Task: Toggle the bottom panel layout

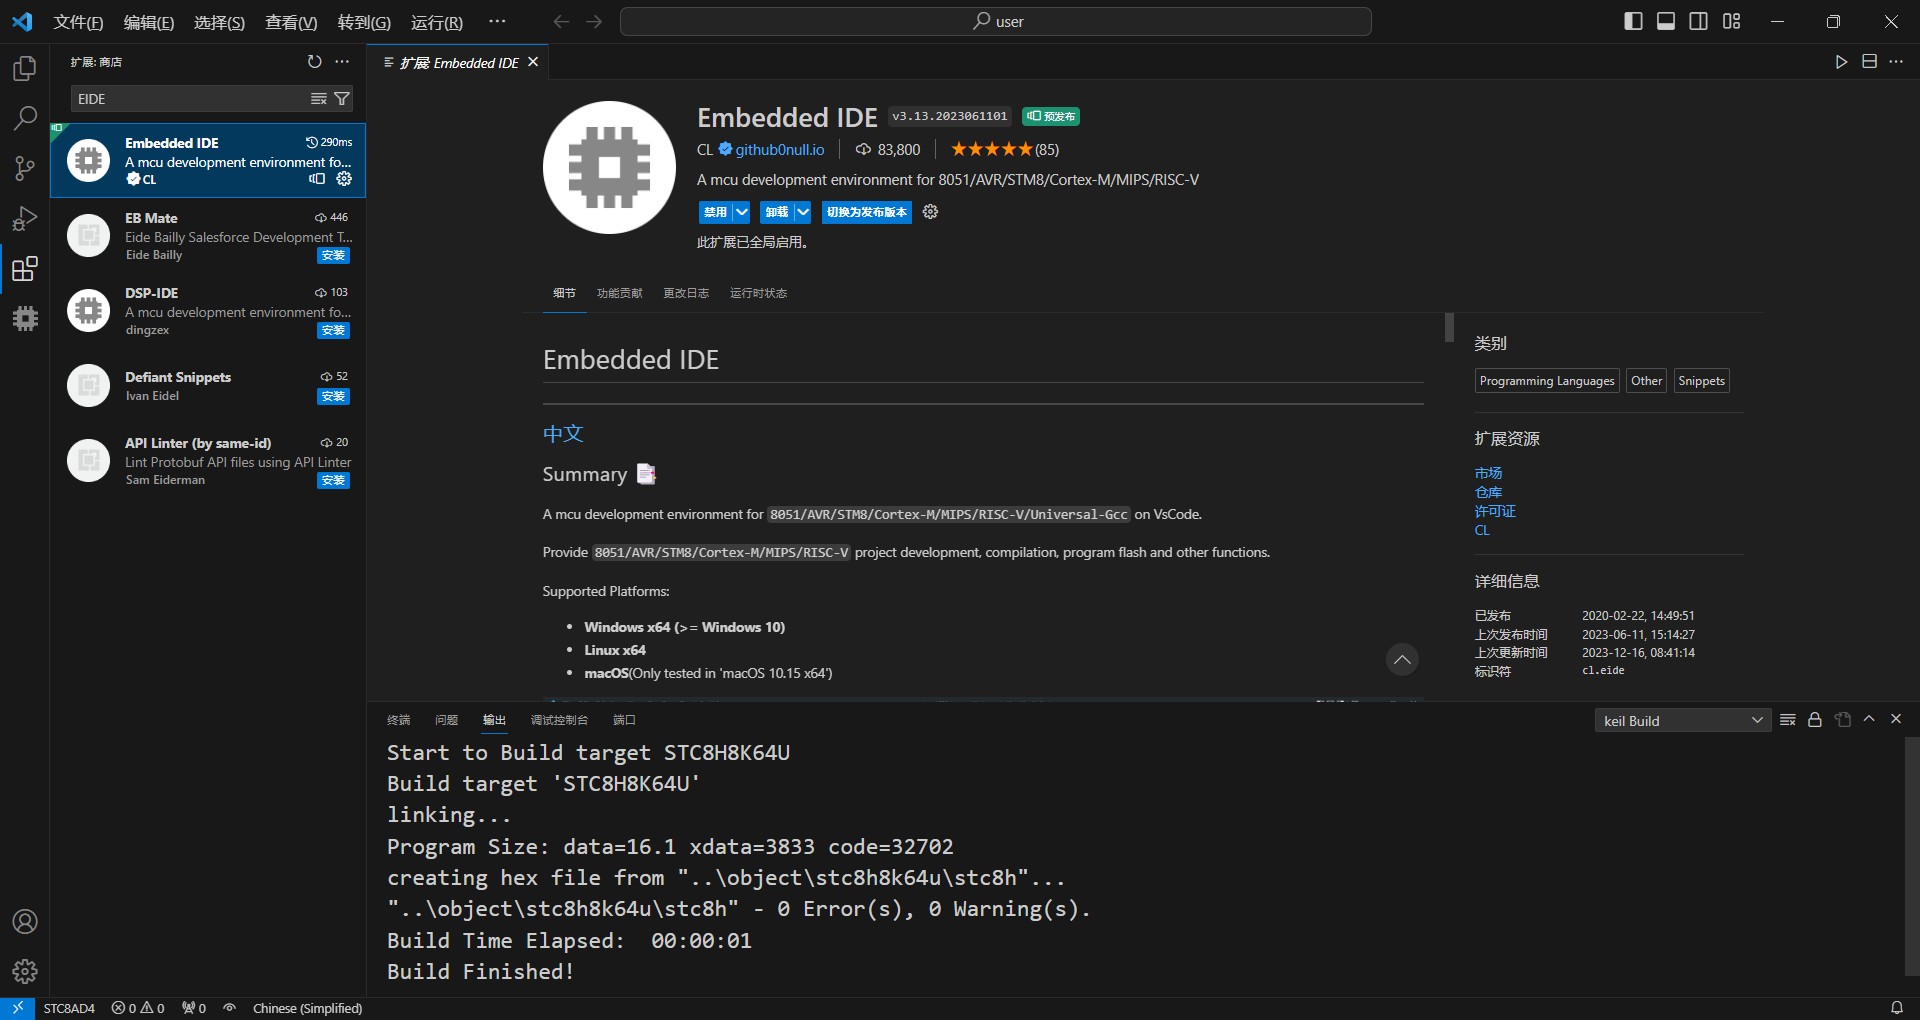Action: tap(1666, 21)
